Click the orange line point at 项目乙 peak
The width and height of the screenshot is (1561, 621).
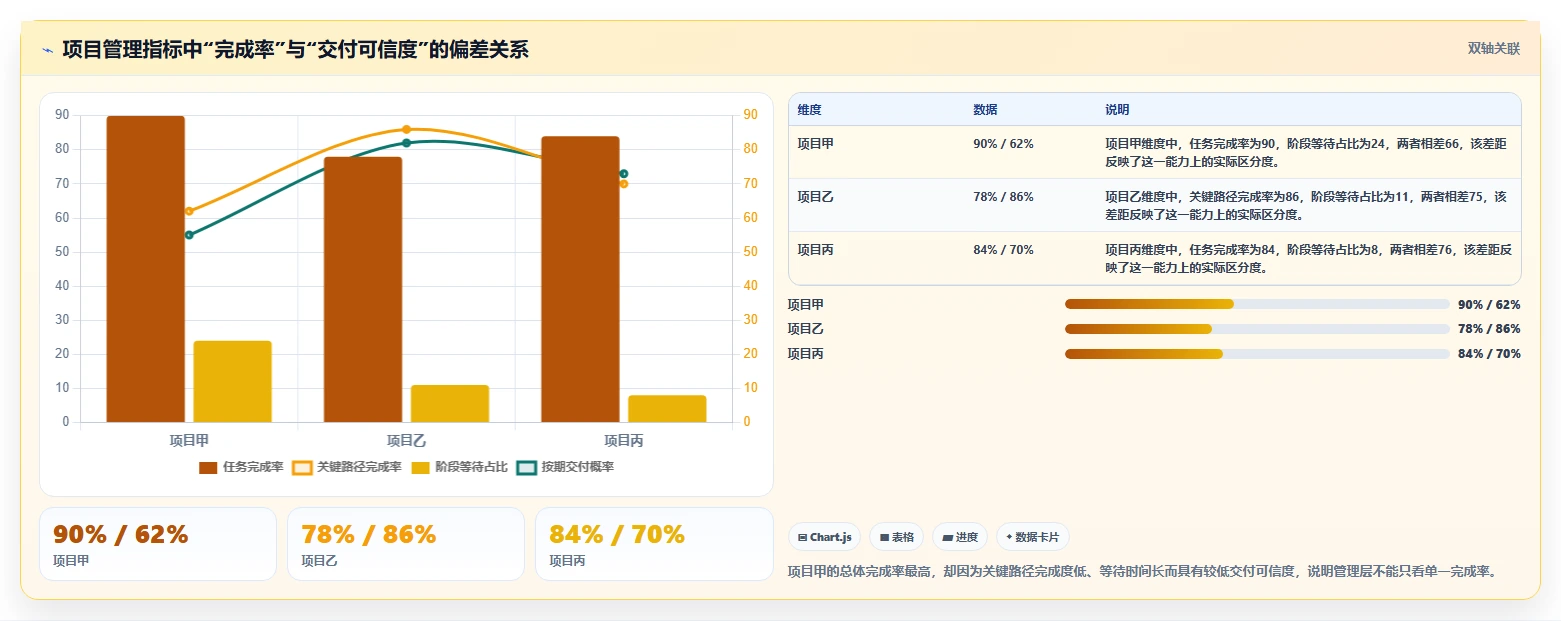point(406,129)
